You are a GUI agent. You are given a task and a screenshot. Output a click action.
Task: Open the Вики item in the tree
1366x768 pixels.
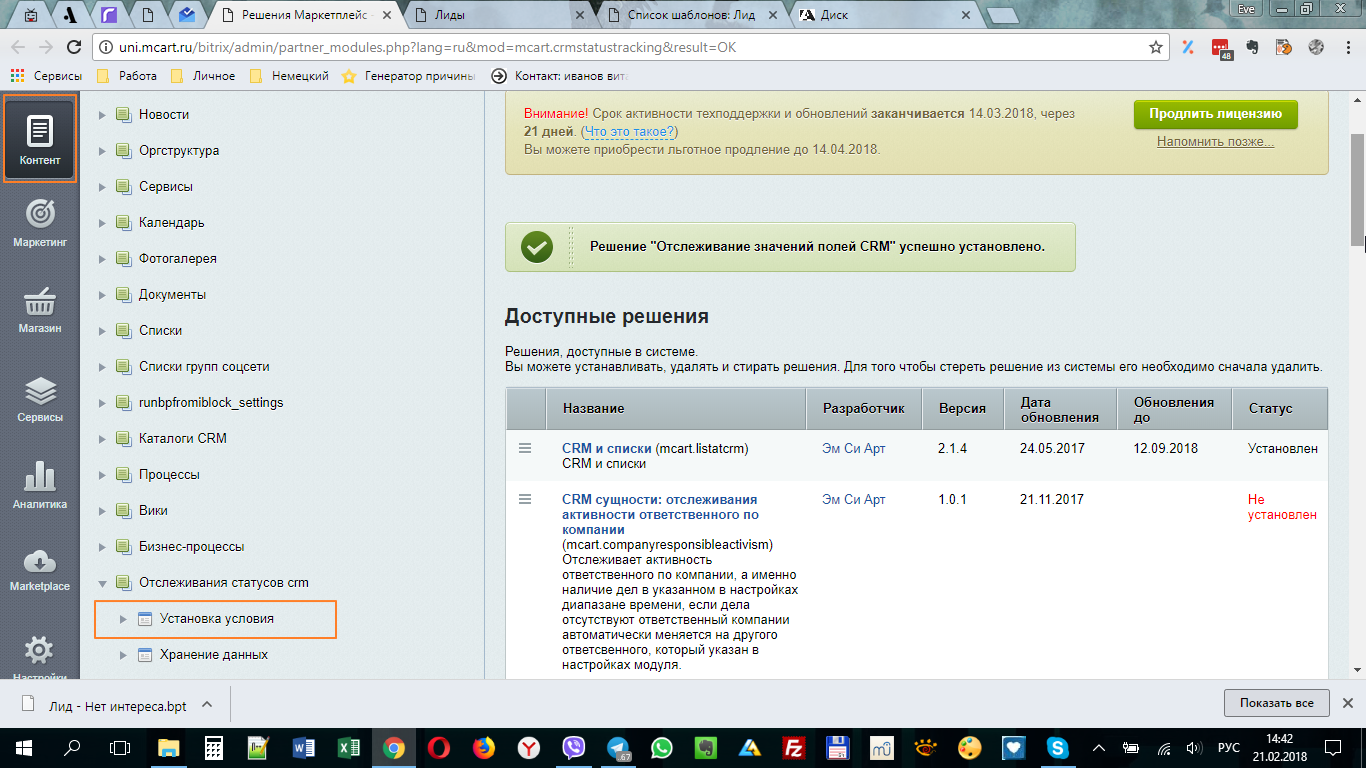tap(153, 511)
